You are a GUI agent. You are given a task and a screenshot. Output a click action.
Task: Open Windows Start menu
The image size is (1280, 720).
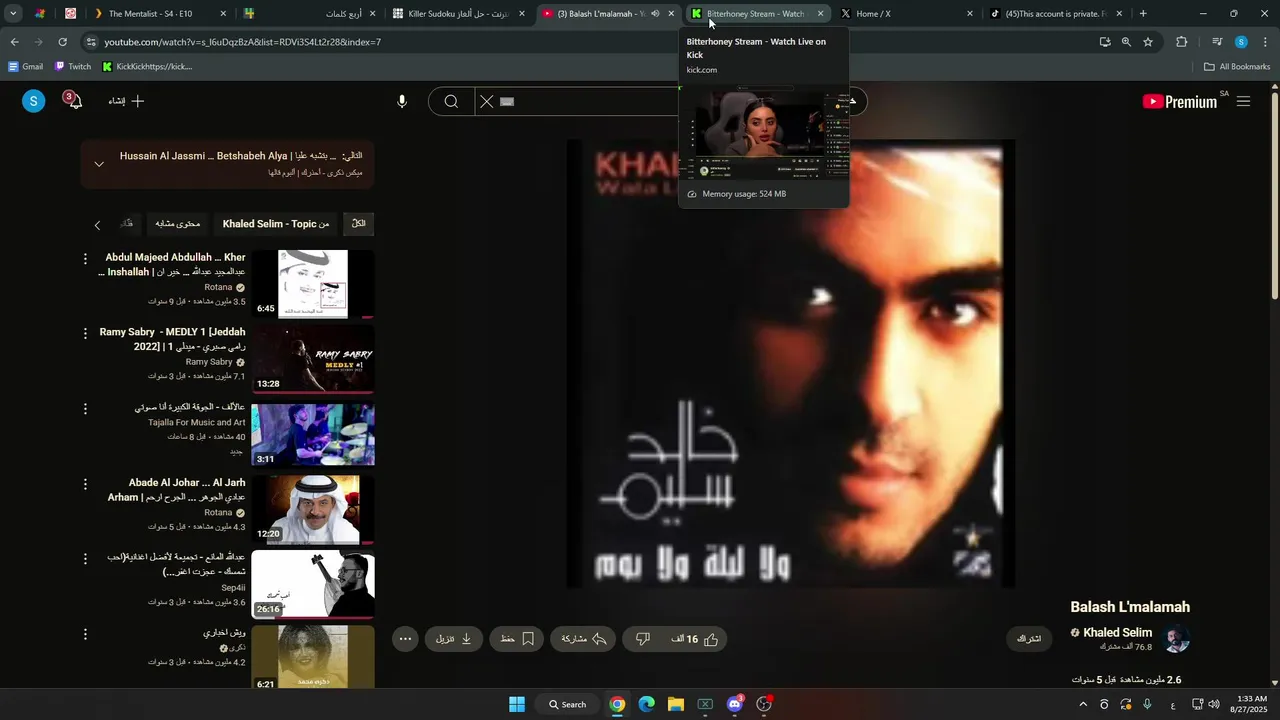tap(517, 704)
